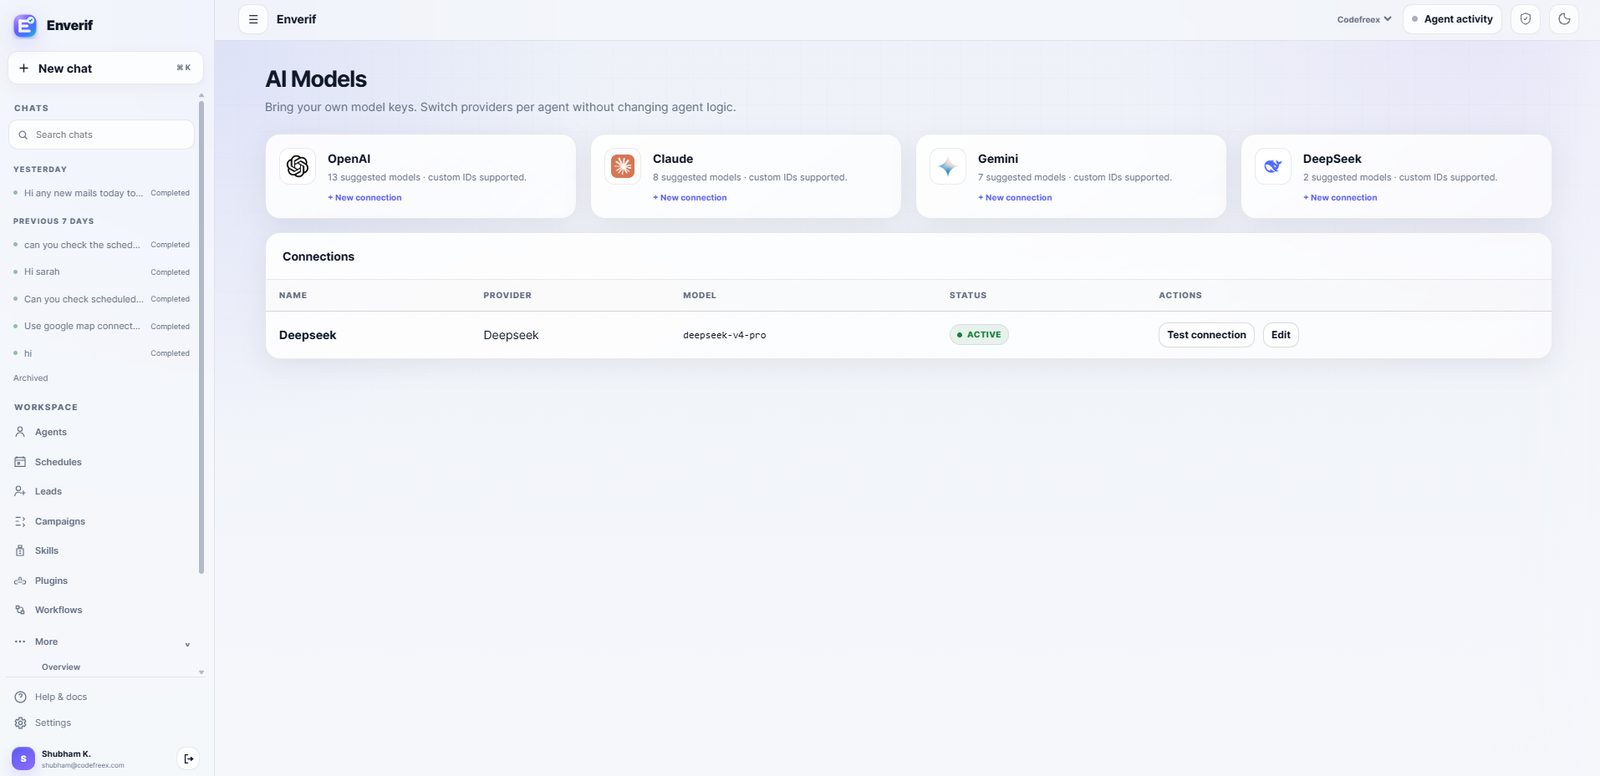Click Test connection for Deepseek
Screen dimensions: 1600x776
1206,335
